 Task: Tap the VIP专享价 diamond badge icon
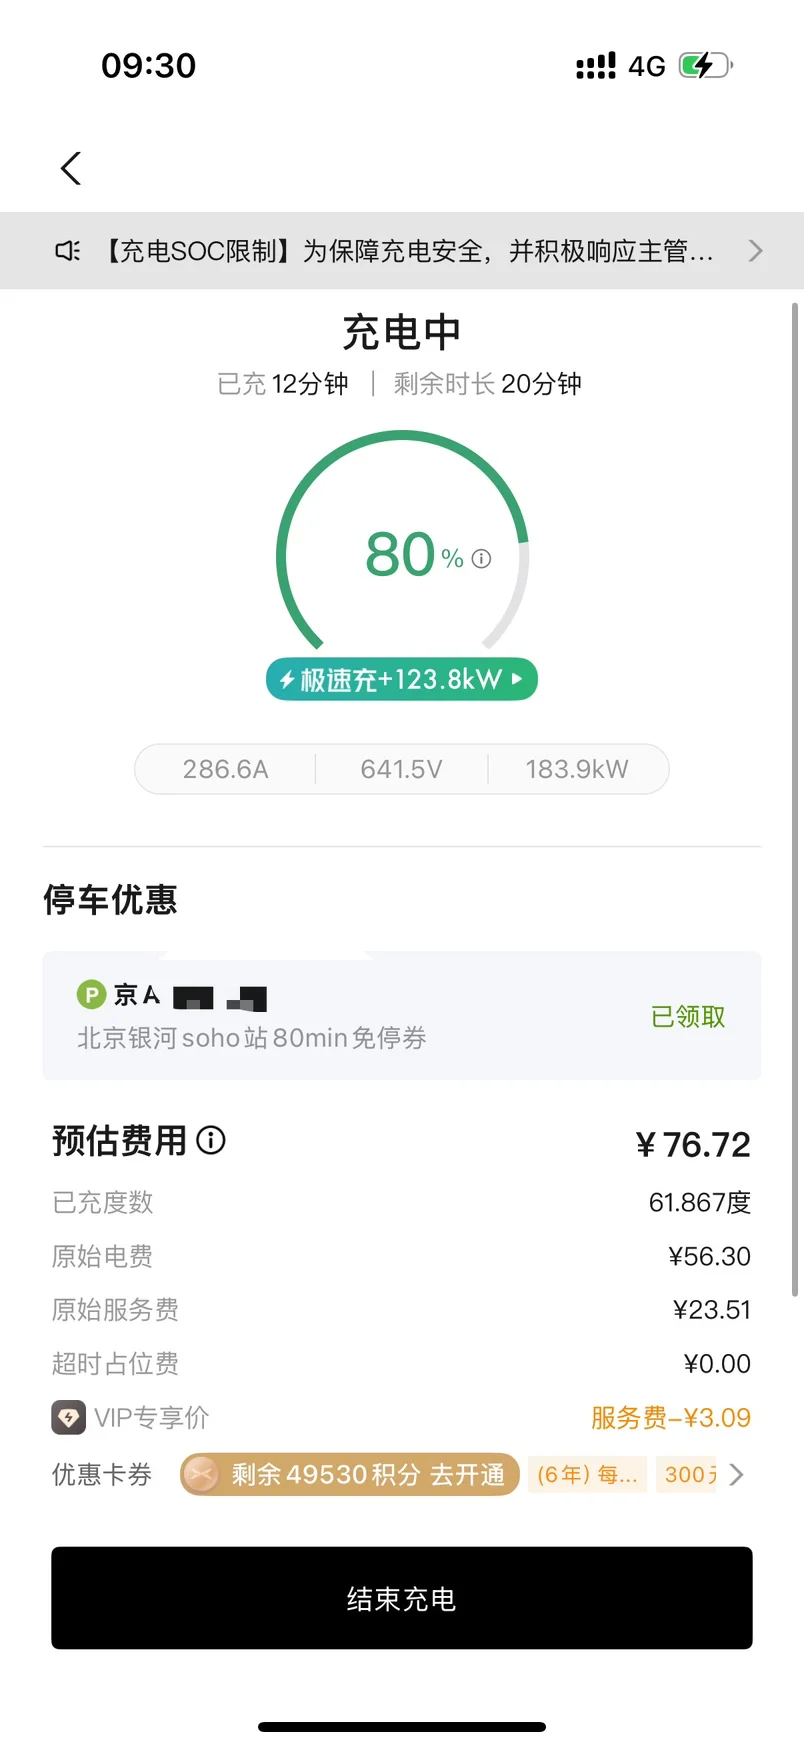pos(68,1417)
